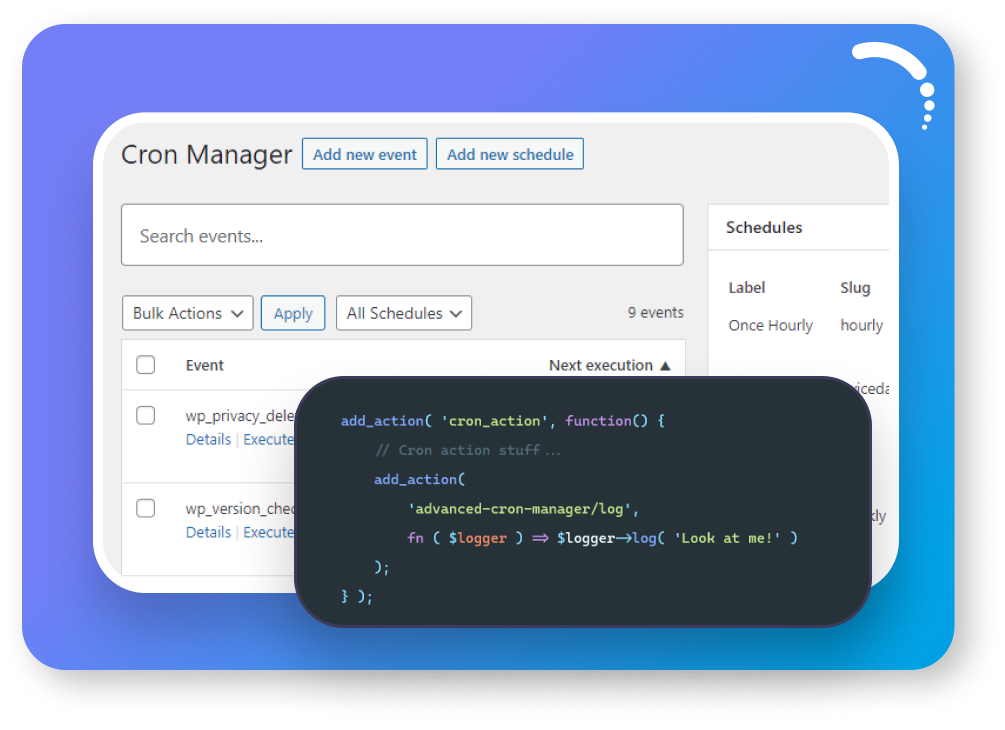The image size is (1005, 730).
Task: Check the wp_privacy_delete event checkbox
Action: tap(145, 415)
